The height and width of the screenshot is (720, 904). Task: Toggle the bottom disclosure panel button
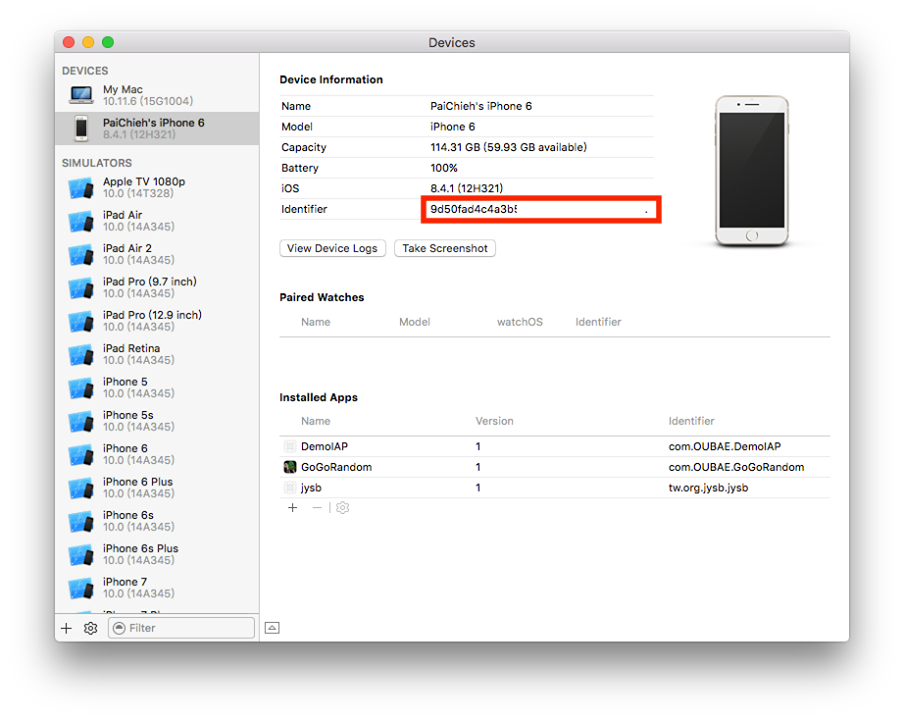271,627
